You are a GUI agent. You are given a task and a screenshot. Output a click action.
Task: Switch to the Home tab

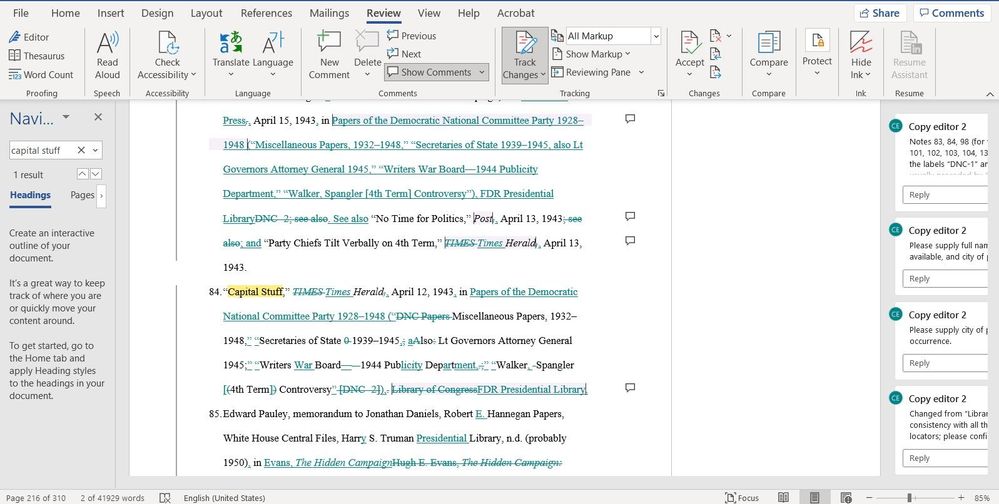(x=66, y=13)
